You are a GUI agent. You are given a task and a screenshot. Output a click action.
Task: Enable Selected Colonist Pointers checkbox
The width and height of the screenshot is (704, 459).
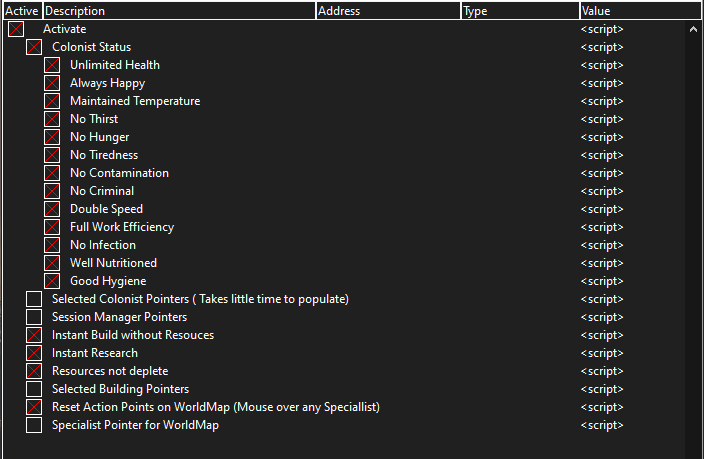[x=34, y=299]
